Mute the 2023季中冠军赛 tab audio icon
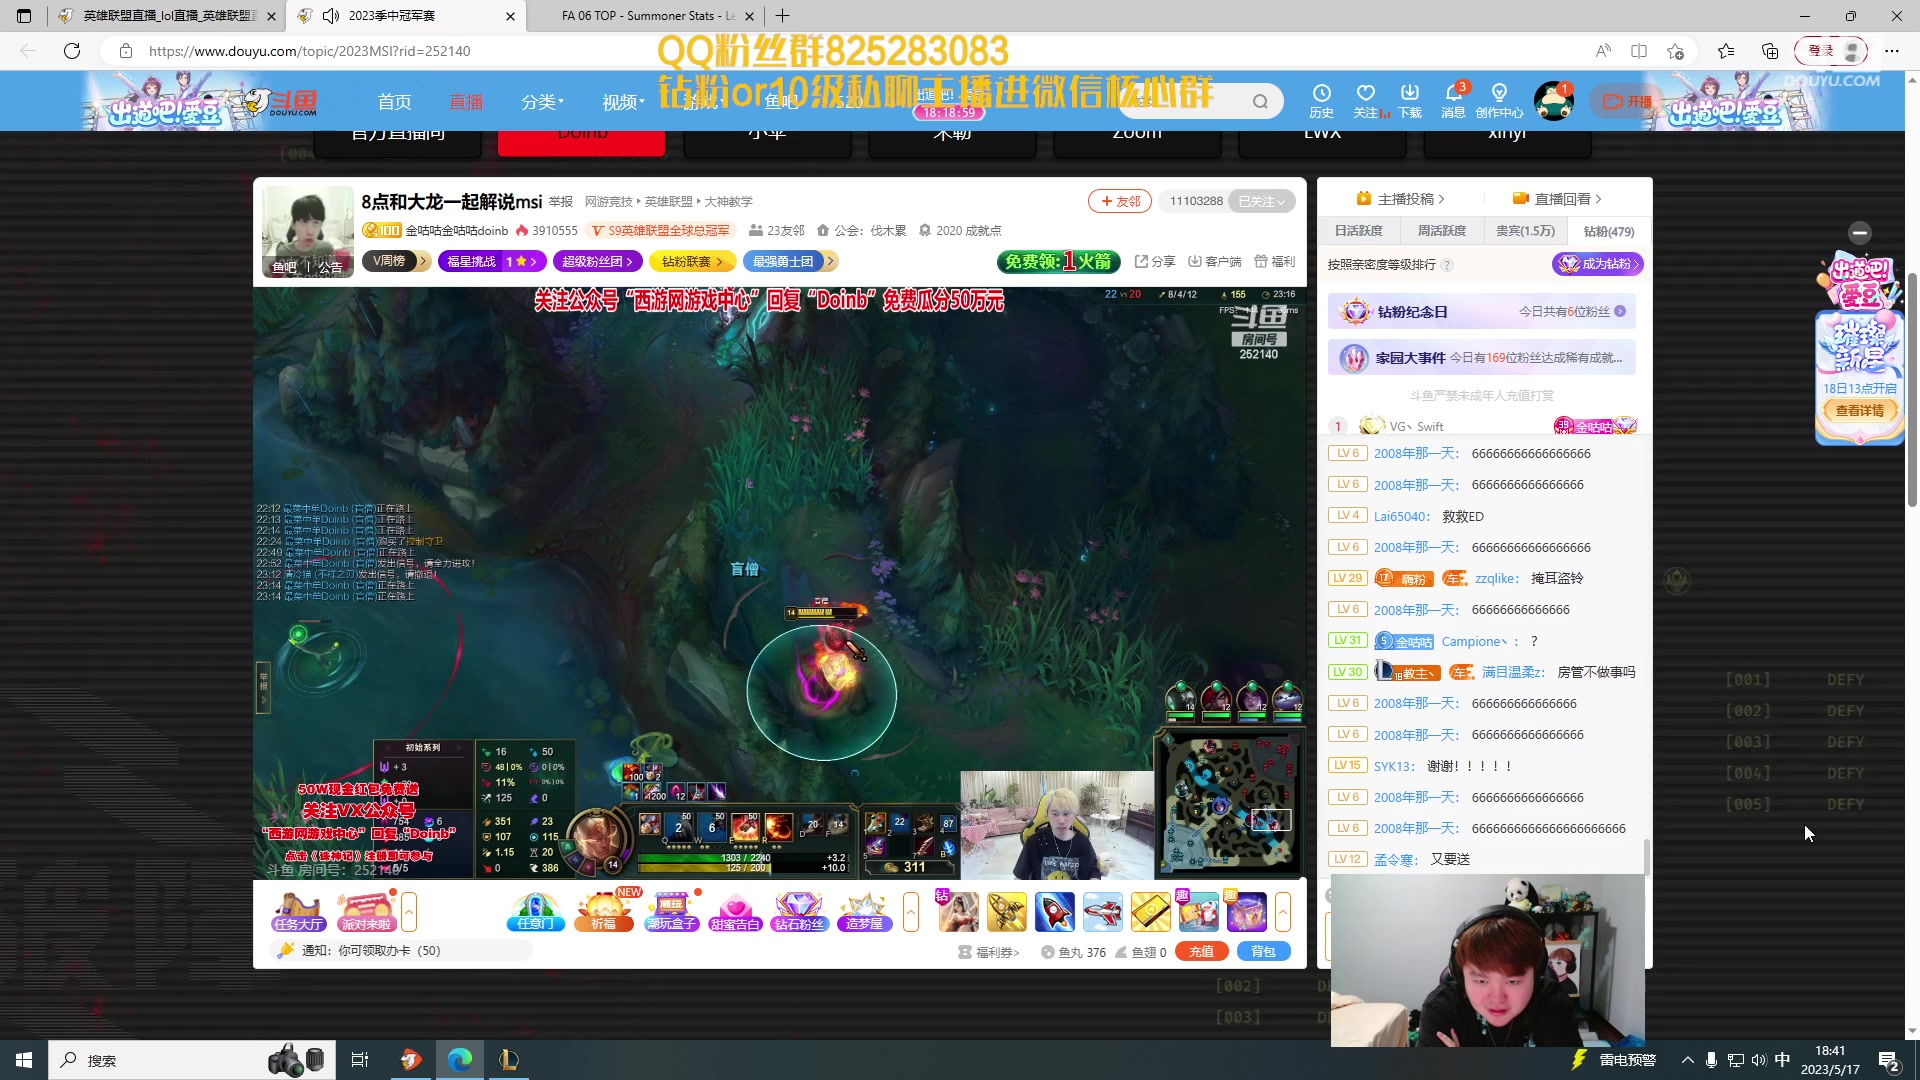1920x1080 pixels. 330,16
